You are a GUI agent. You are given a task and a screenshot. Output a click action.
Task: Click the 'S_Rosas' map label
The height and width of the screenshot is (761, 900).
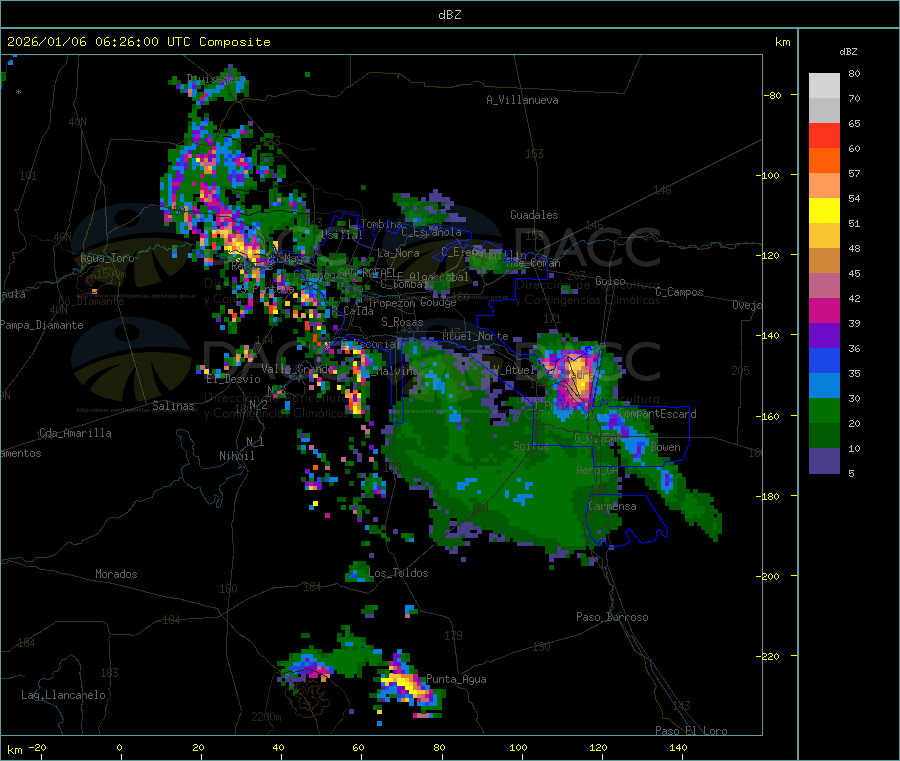(402, 323)
